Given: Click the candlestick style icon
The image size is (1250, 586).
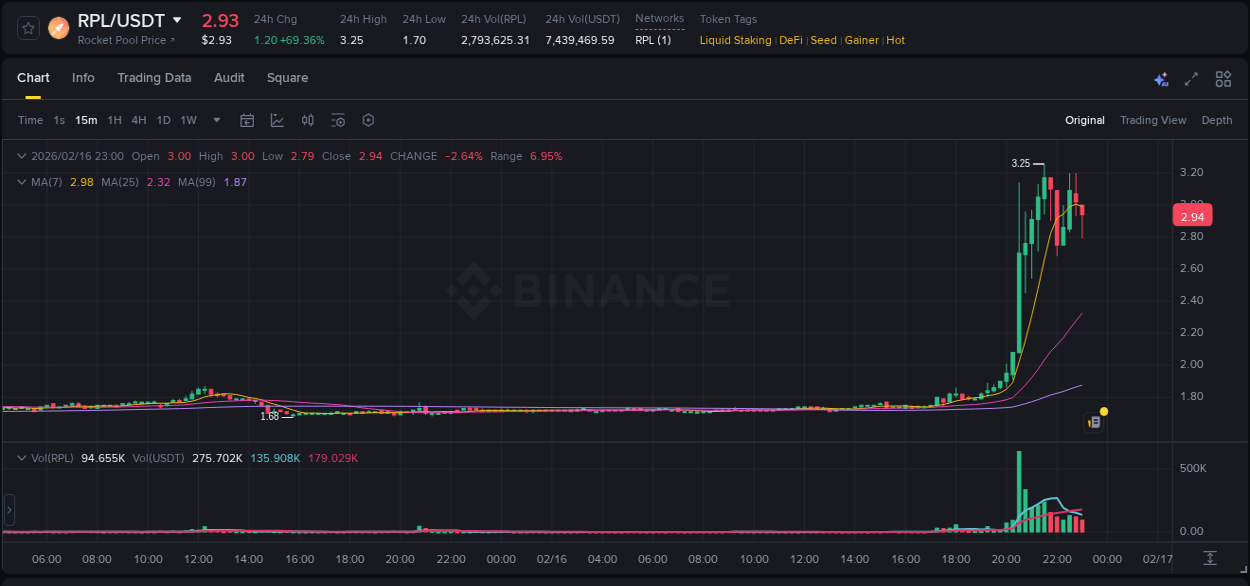Looking at the screenshot, I should (307, 120).
